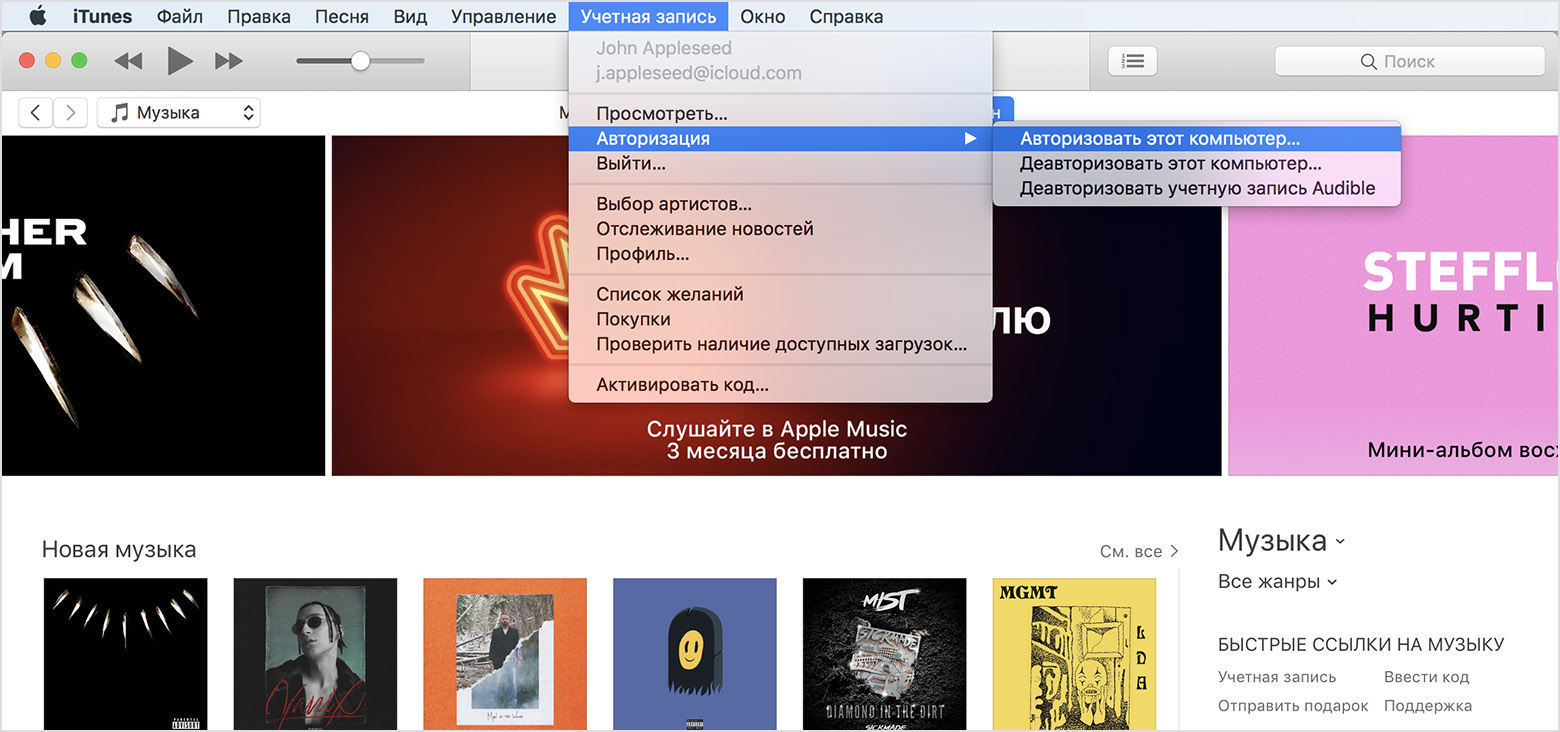Click the rewind previous track button
The height and width of the screenshot is (732, 1560).
128,61
